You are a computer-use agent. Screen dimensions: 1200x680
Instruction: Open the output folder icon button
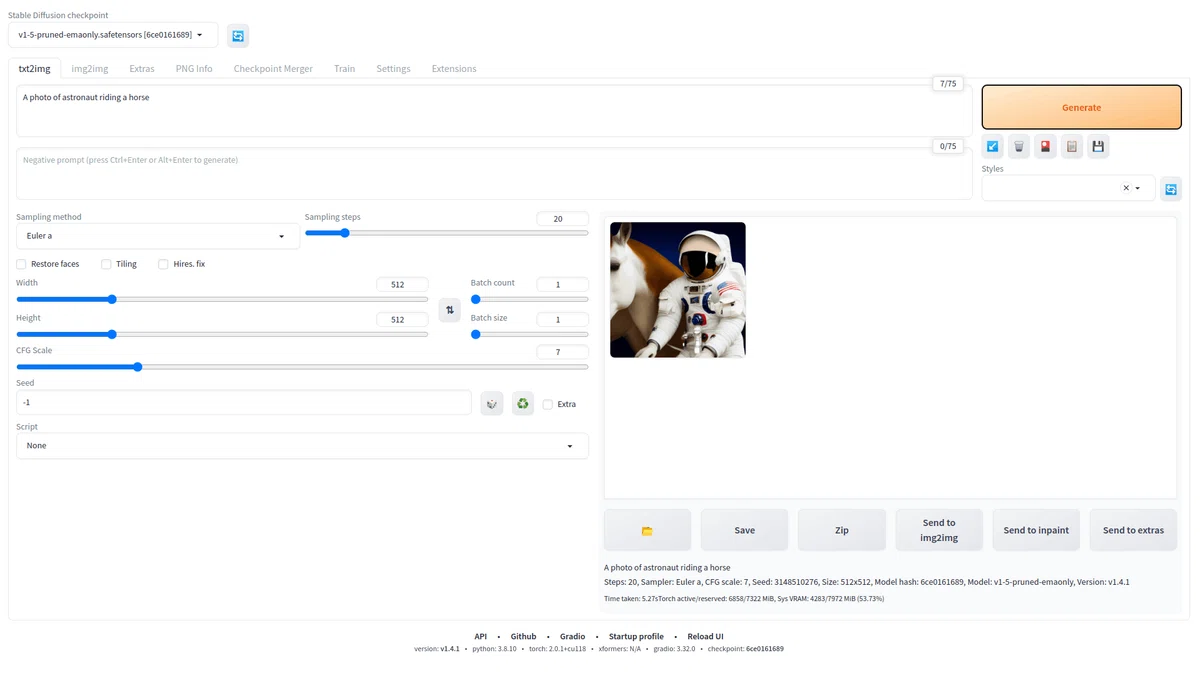647,530
